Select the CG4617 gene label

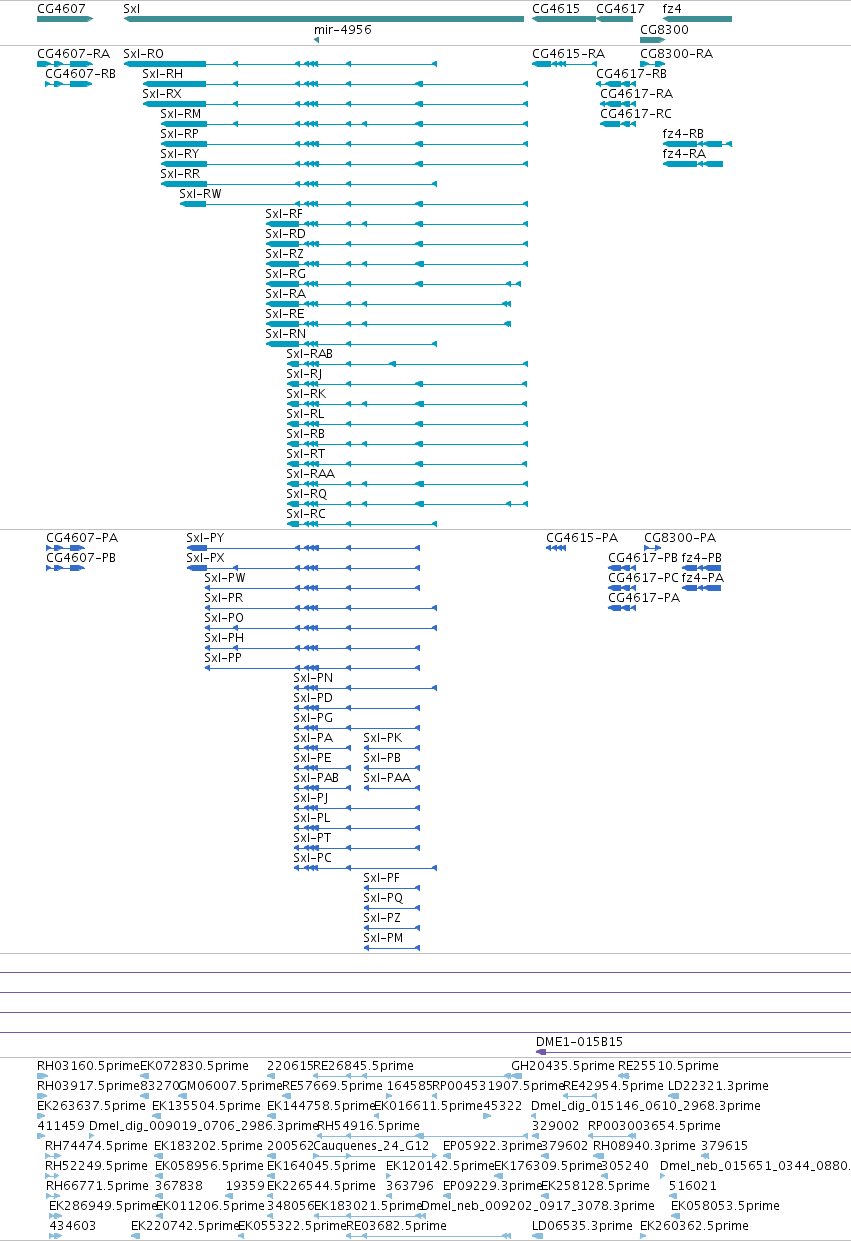[620, 8]
